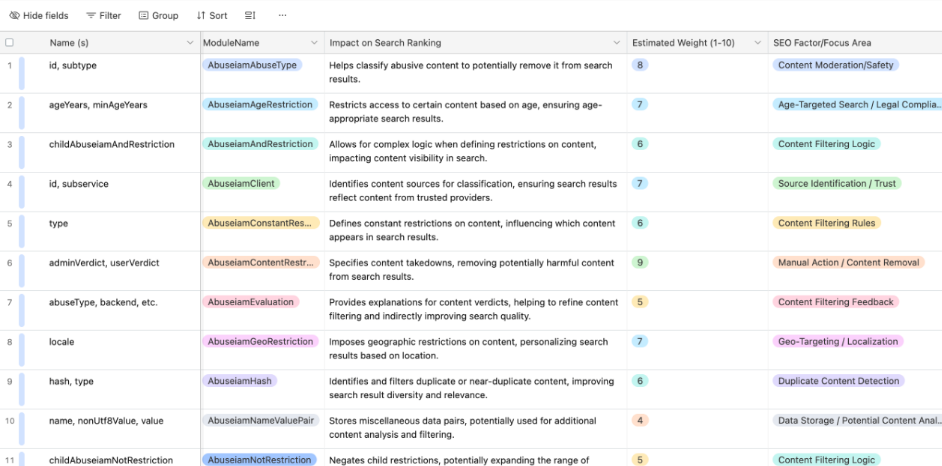
Task: Open the Group menu
Action: 158,16
